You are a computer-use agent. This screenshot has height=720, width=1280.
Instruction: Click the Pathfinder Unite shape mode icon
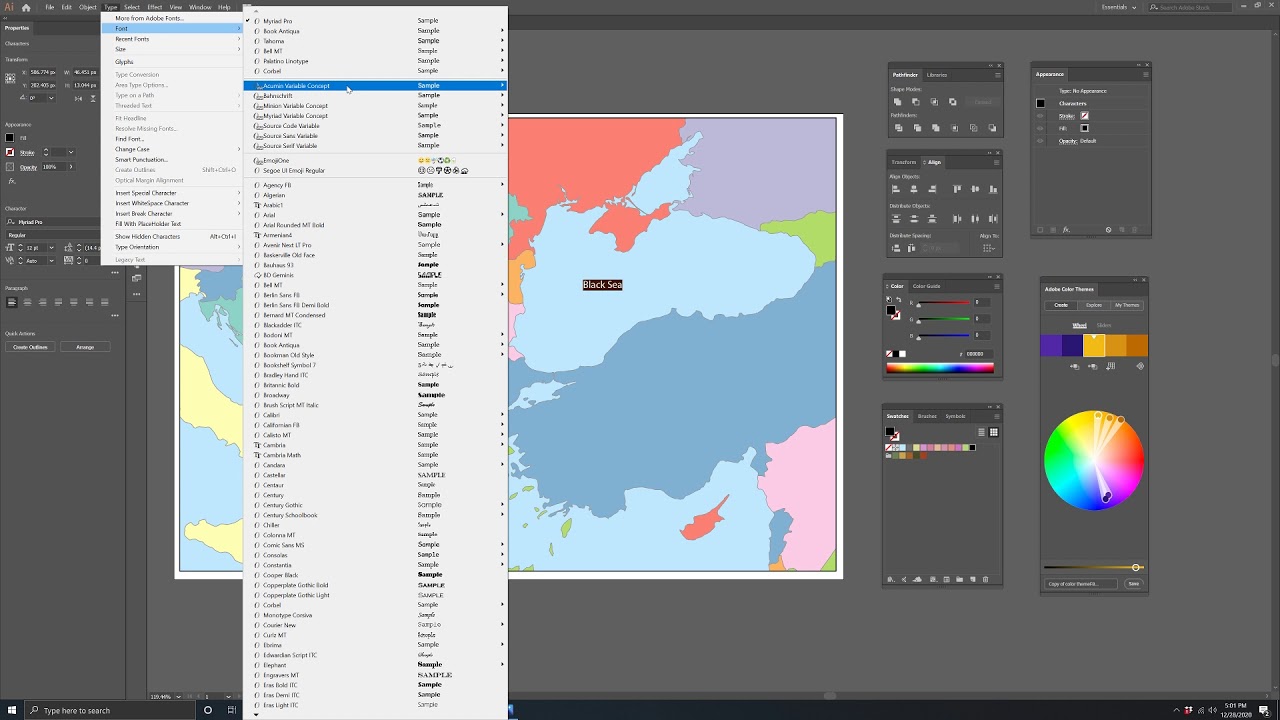click(x=898, y=102)
